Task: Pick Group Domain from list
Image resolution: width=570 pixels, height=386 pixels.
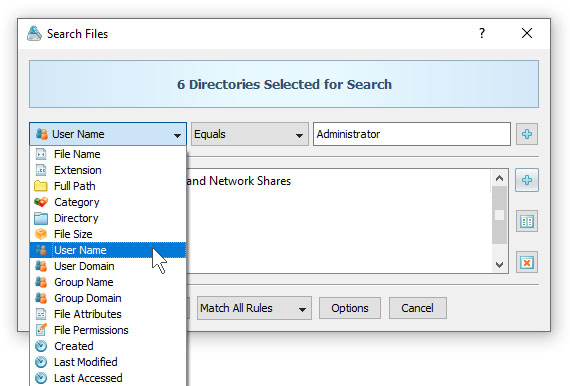Action: [108, 298]
